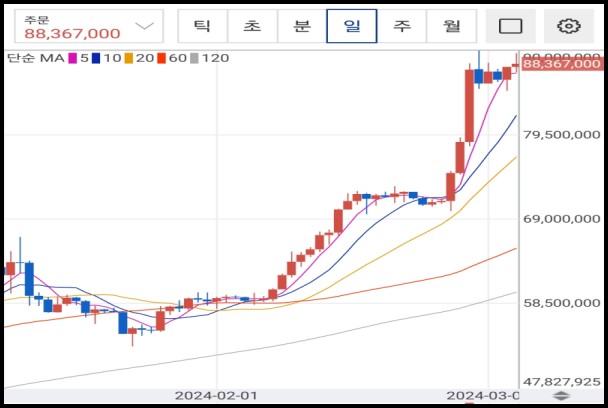Switch to the 분 minute tab

(x=302, y=26)
